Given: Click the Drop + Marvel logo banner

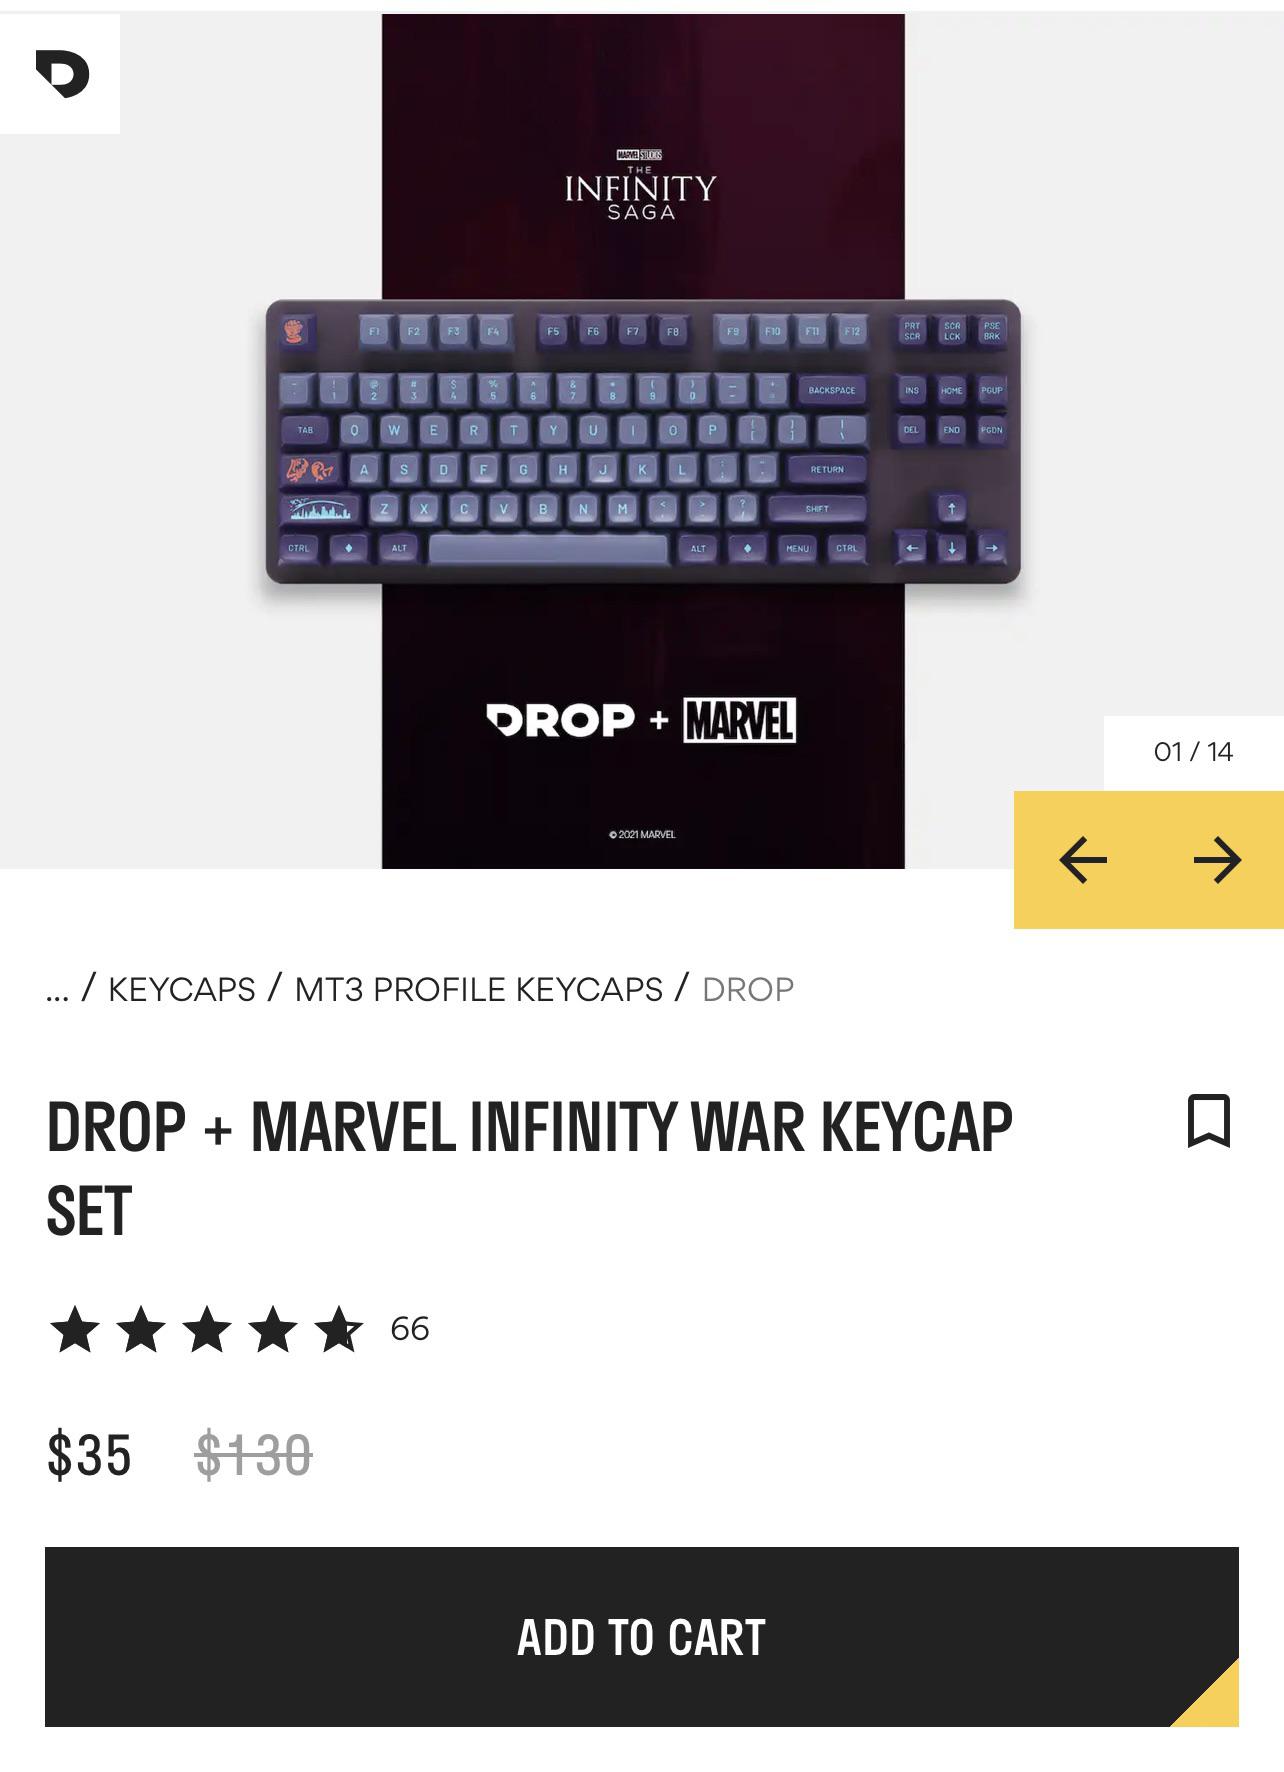Looking at the screenshot, I should 641,720.
